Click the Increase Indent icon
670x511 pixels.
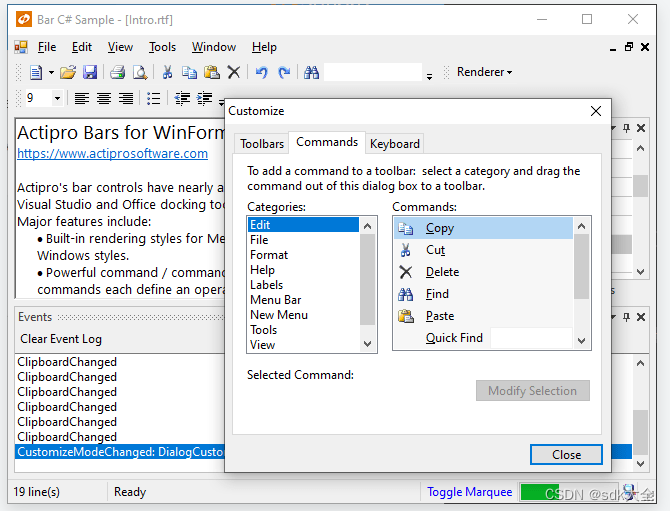(x=204, y=99)
